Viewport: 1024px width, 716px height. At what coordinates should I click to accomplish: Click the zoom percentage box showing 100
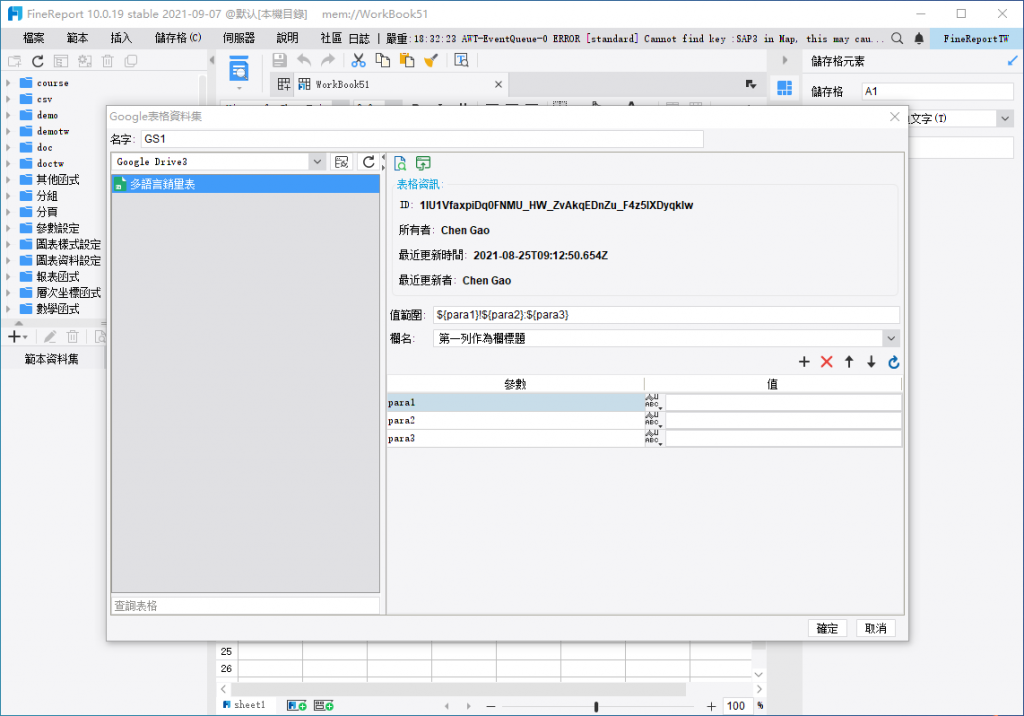coord(736,706)
